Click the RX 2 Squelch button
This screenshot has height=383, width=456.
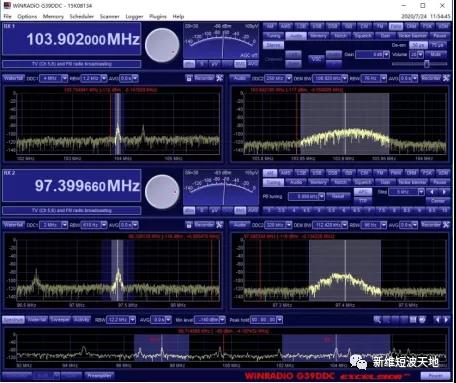[363, 182]
